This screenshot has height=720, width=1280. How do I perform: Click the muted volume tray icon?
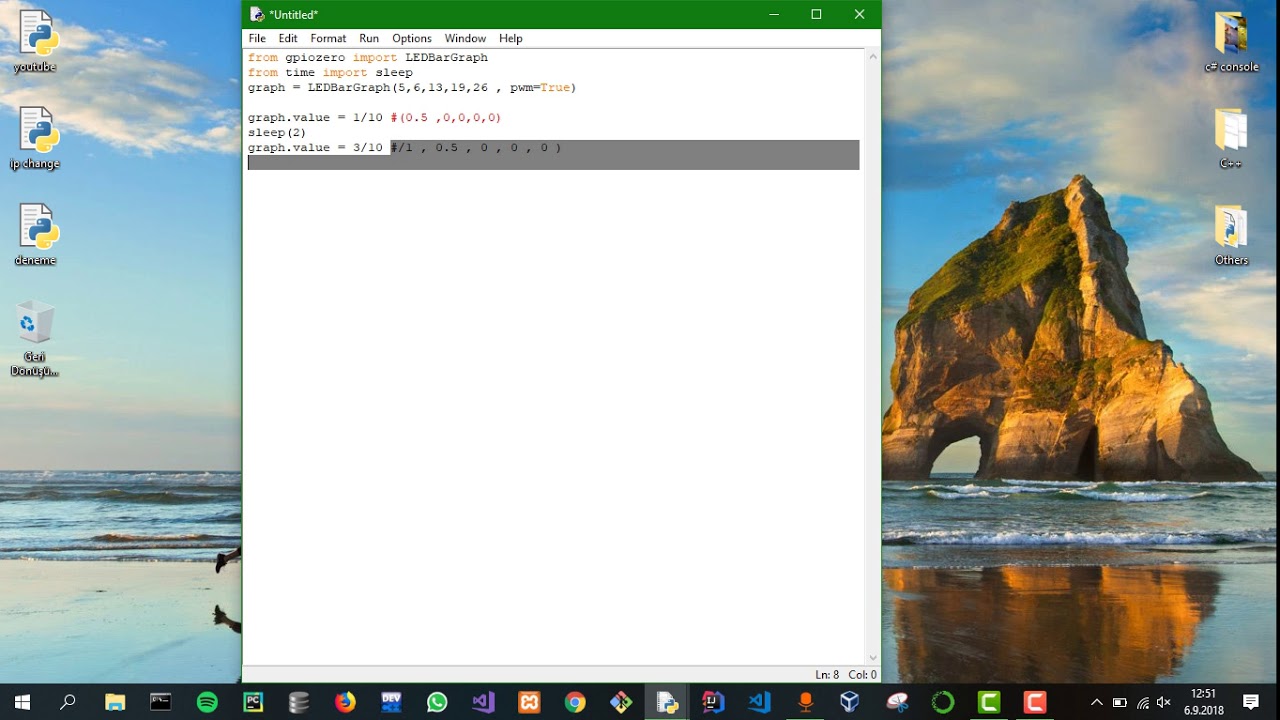click(1164, 702)
